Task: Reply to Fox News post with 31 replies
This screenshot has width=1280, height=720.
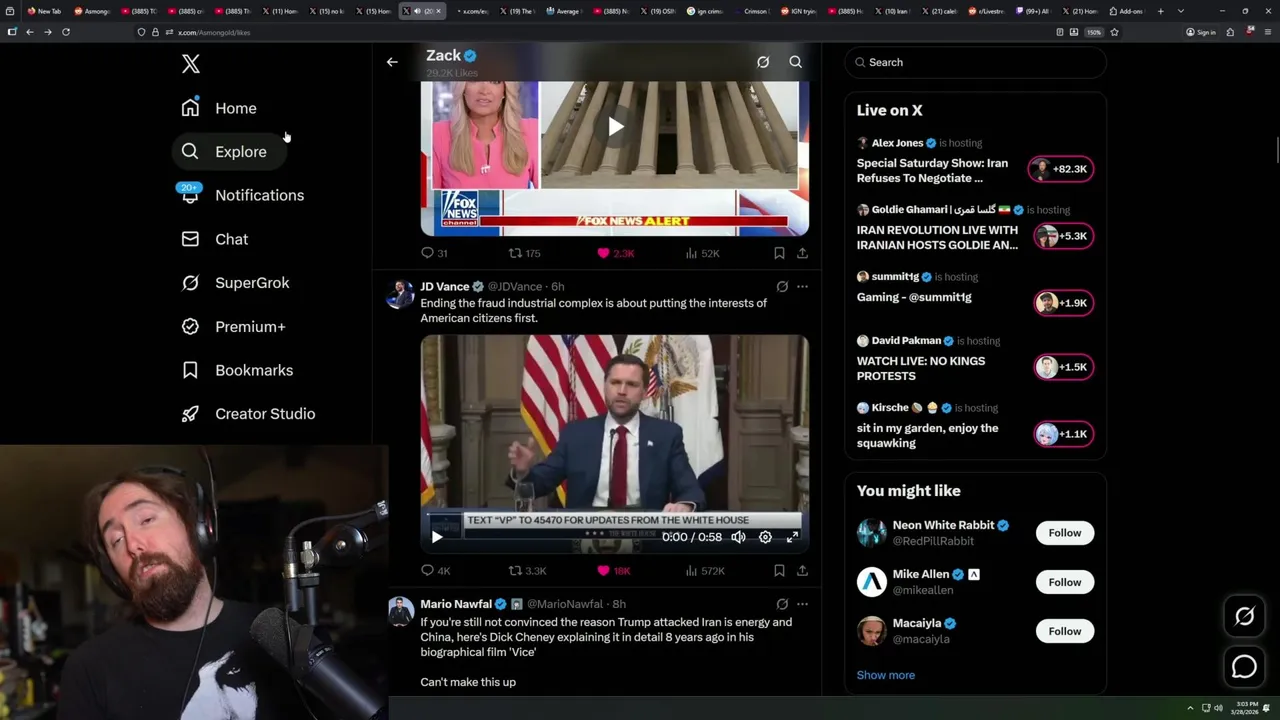Action: pyautogui.click(x=434, y=253)
